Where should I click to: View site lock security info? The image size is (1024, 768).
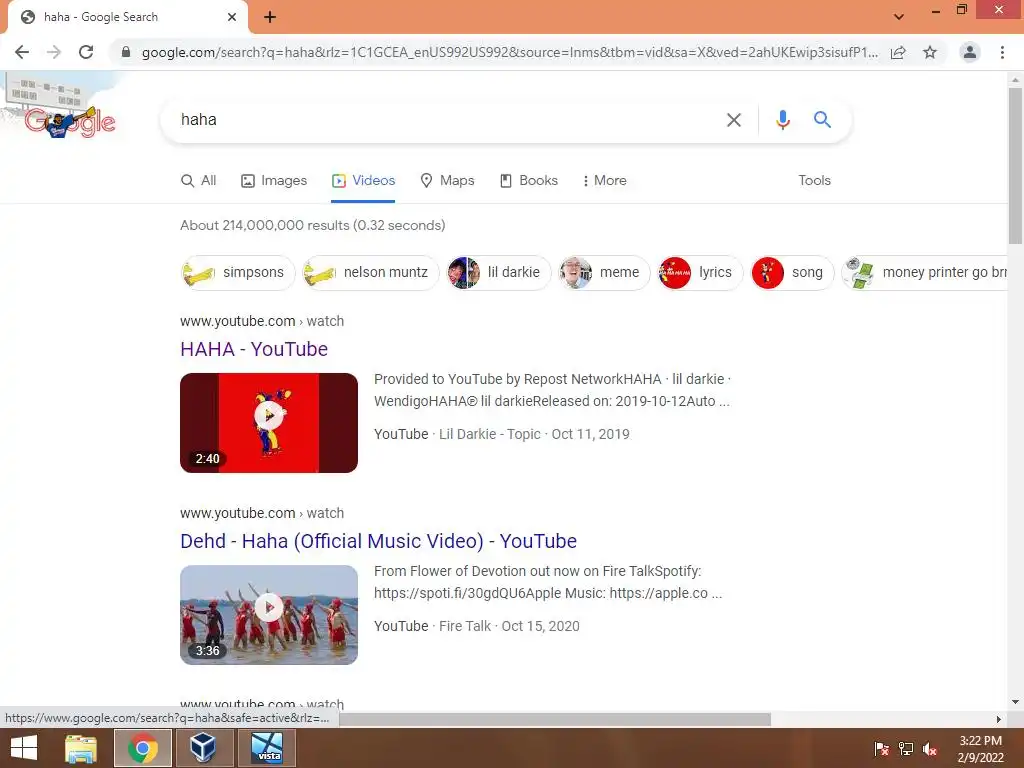click(126, 52)
